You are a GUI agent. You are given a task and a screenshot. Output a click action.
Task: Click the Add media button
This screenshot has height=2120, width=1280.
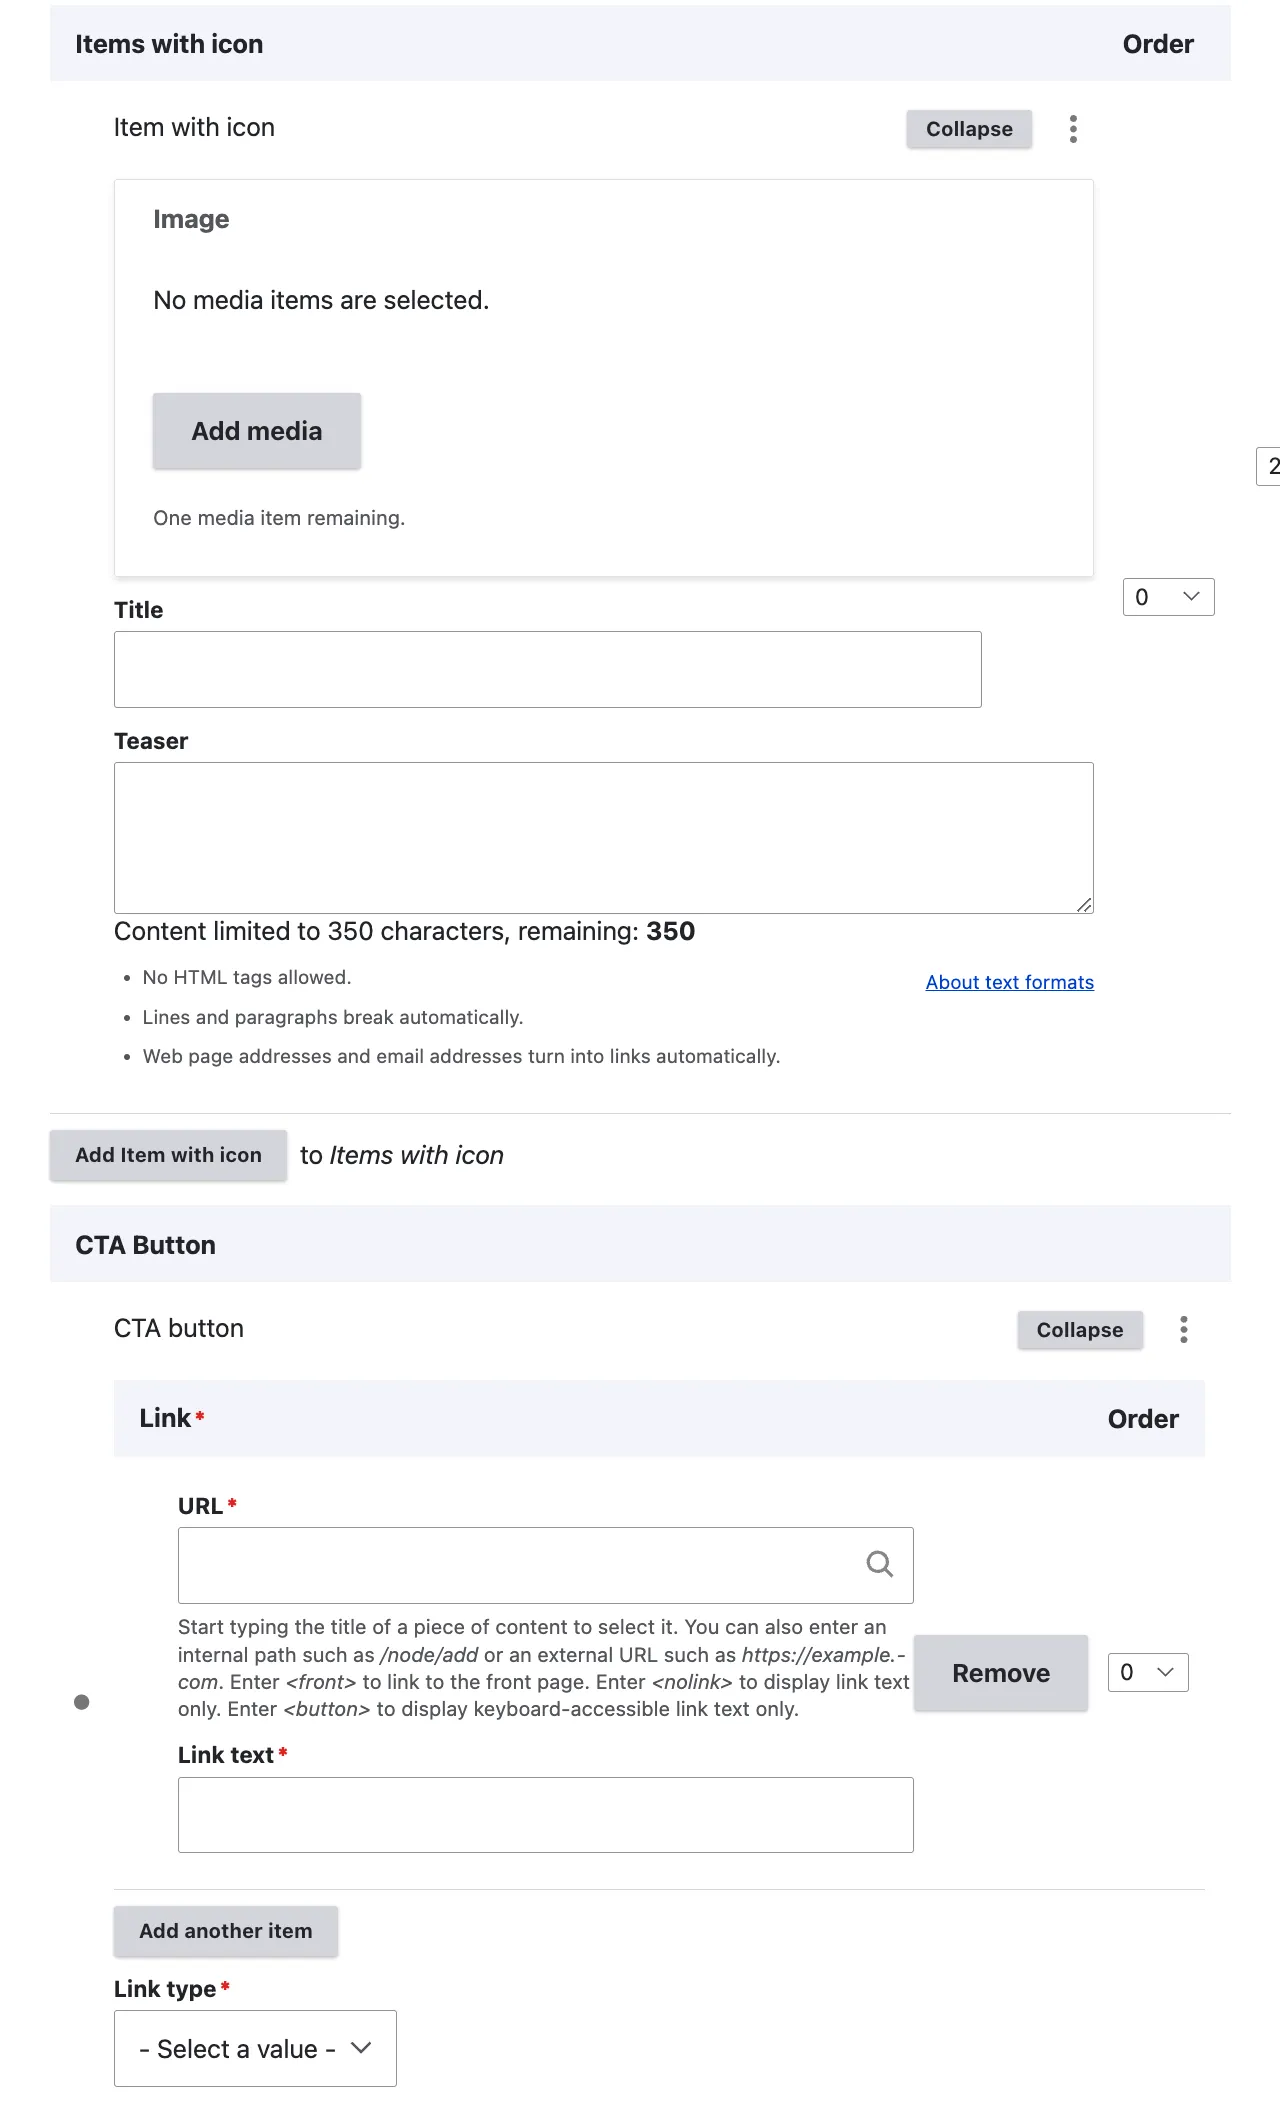coord(257,431)
